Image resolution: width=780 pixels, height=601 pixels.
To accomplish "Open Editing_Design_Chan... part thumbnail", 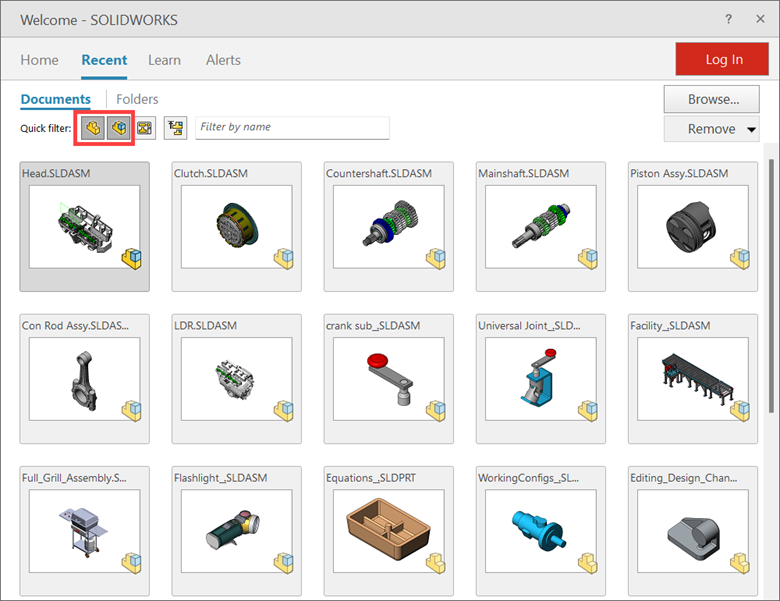I will tap(693, 531).
